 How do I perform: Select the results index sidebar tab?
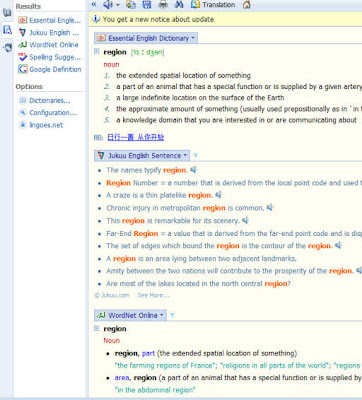[x=7, y=30]
